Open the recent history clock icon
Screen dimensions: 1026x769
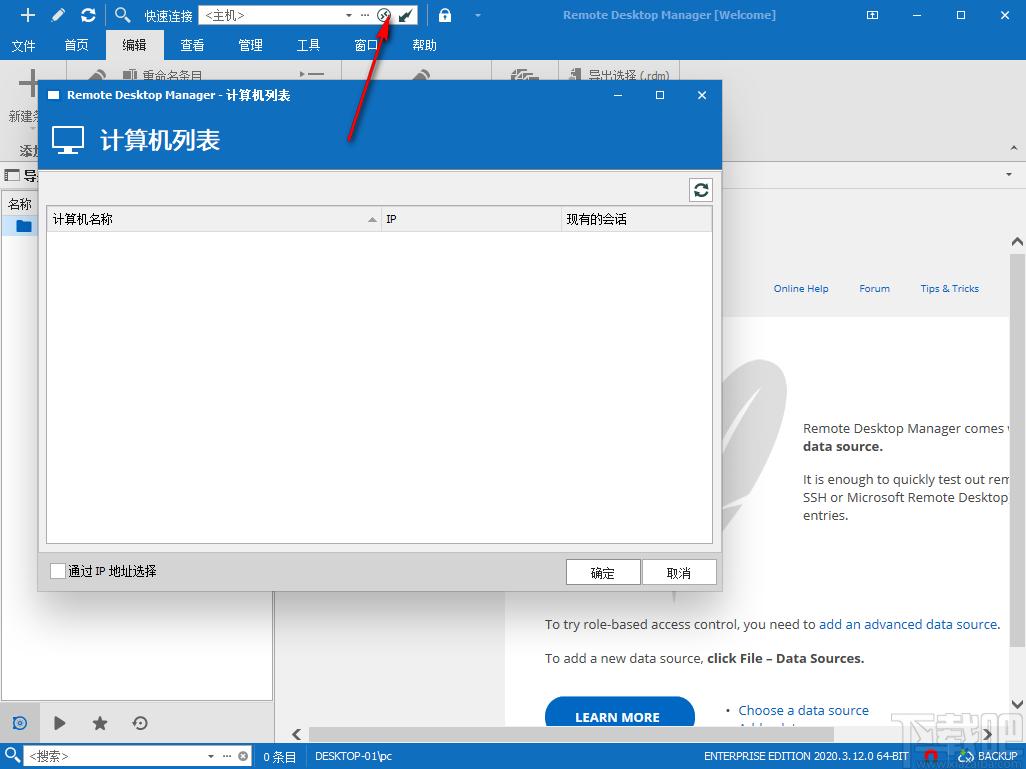click(140, 723)
